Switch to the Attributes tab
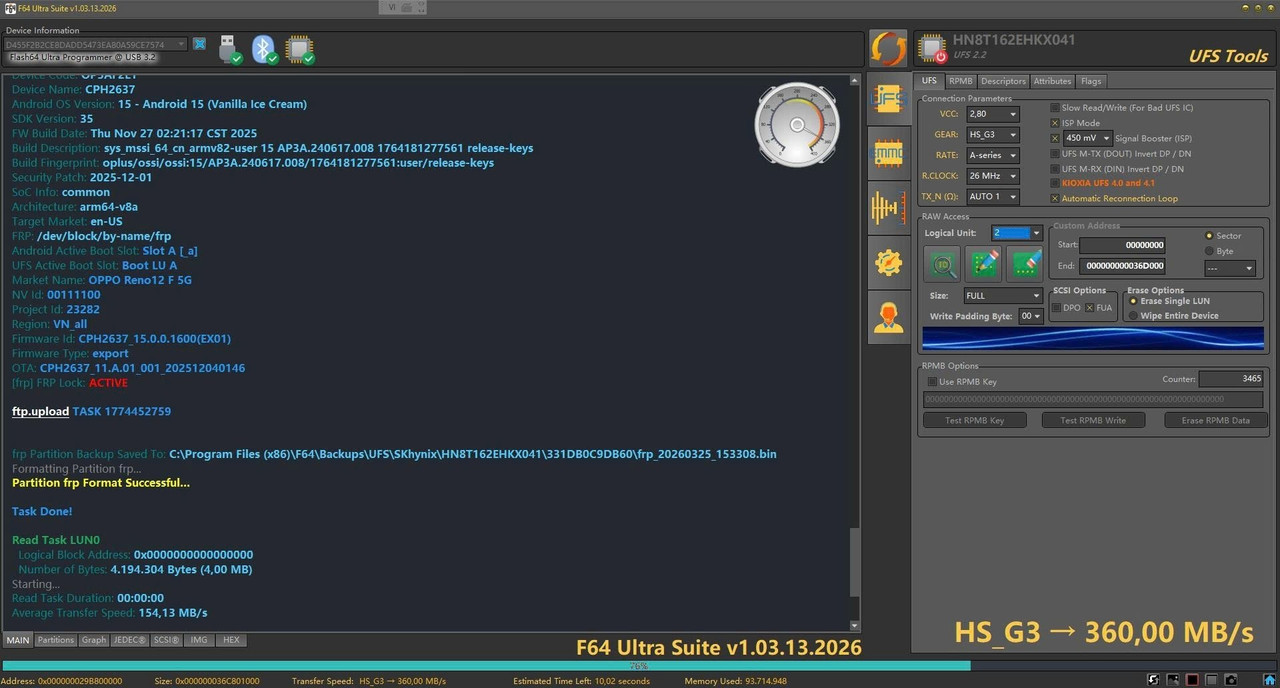Screen dimensions: 1280x688 1052,81
